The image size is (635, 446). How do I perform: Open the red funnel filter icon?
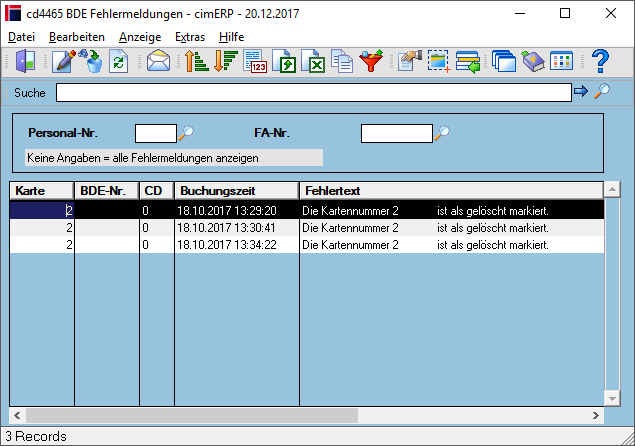(371, 61)
